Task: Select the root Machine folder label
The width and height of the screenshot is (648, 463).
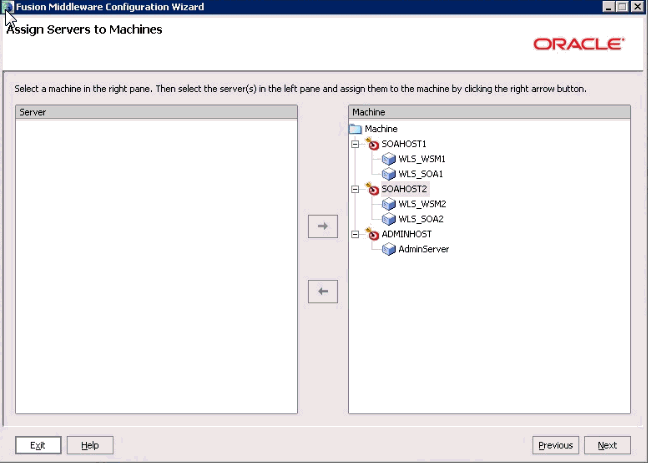Action: 381,129
